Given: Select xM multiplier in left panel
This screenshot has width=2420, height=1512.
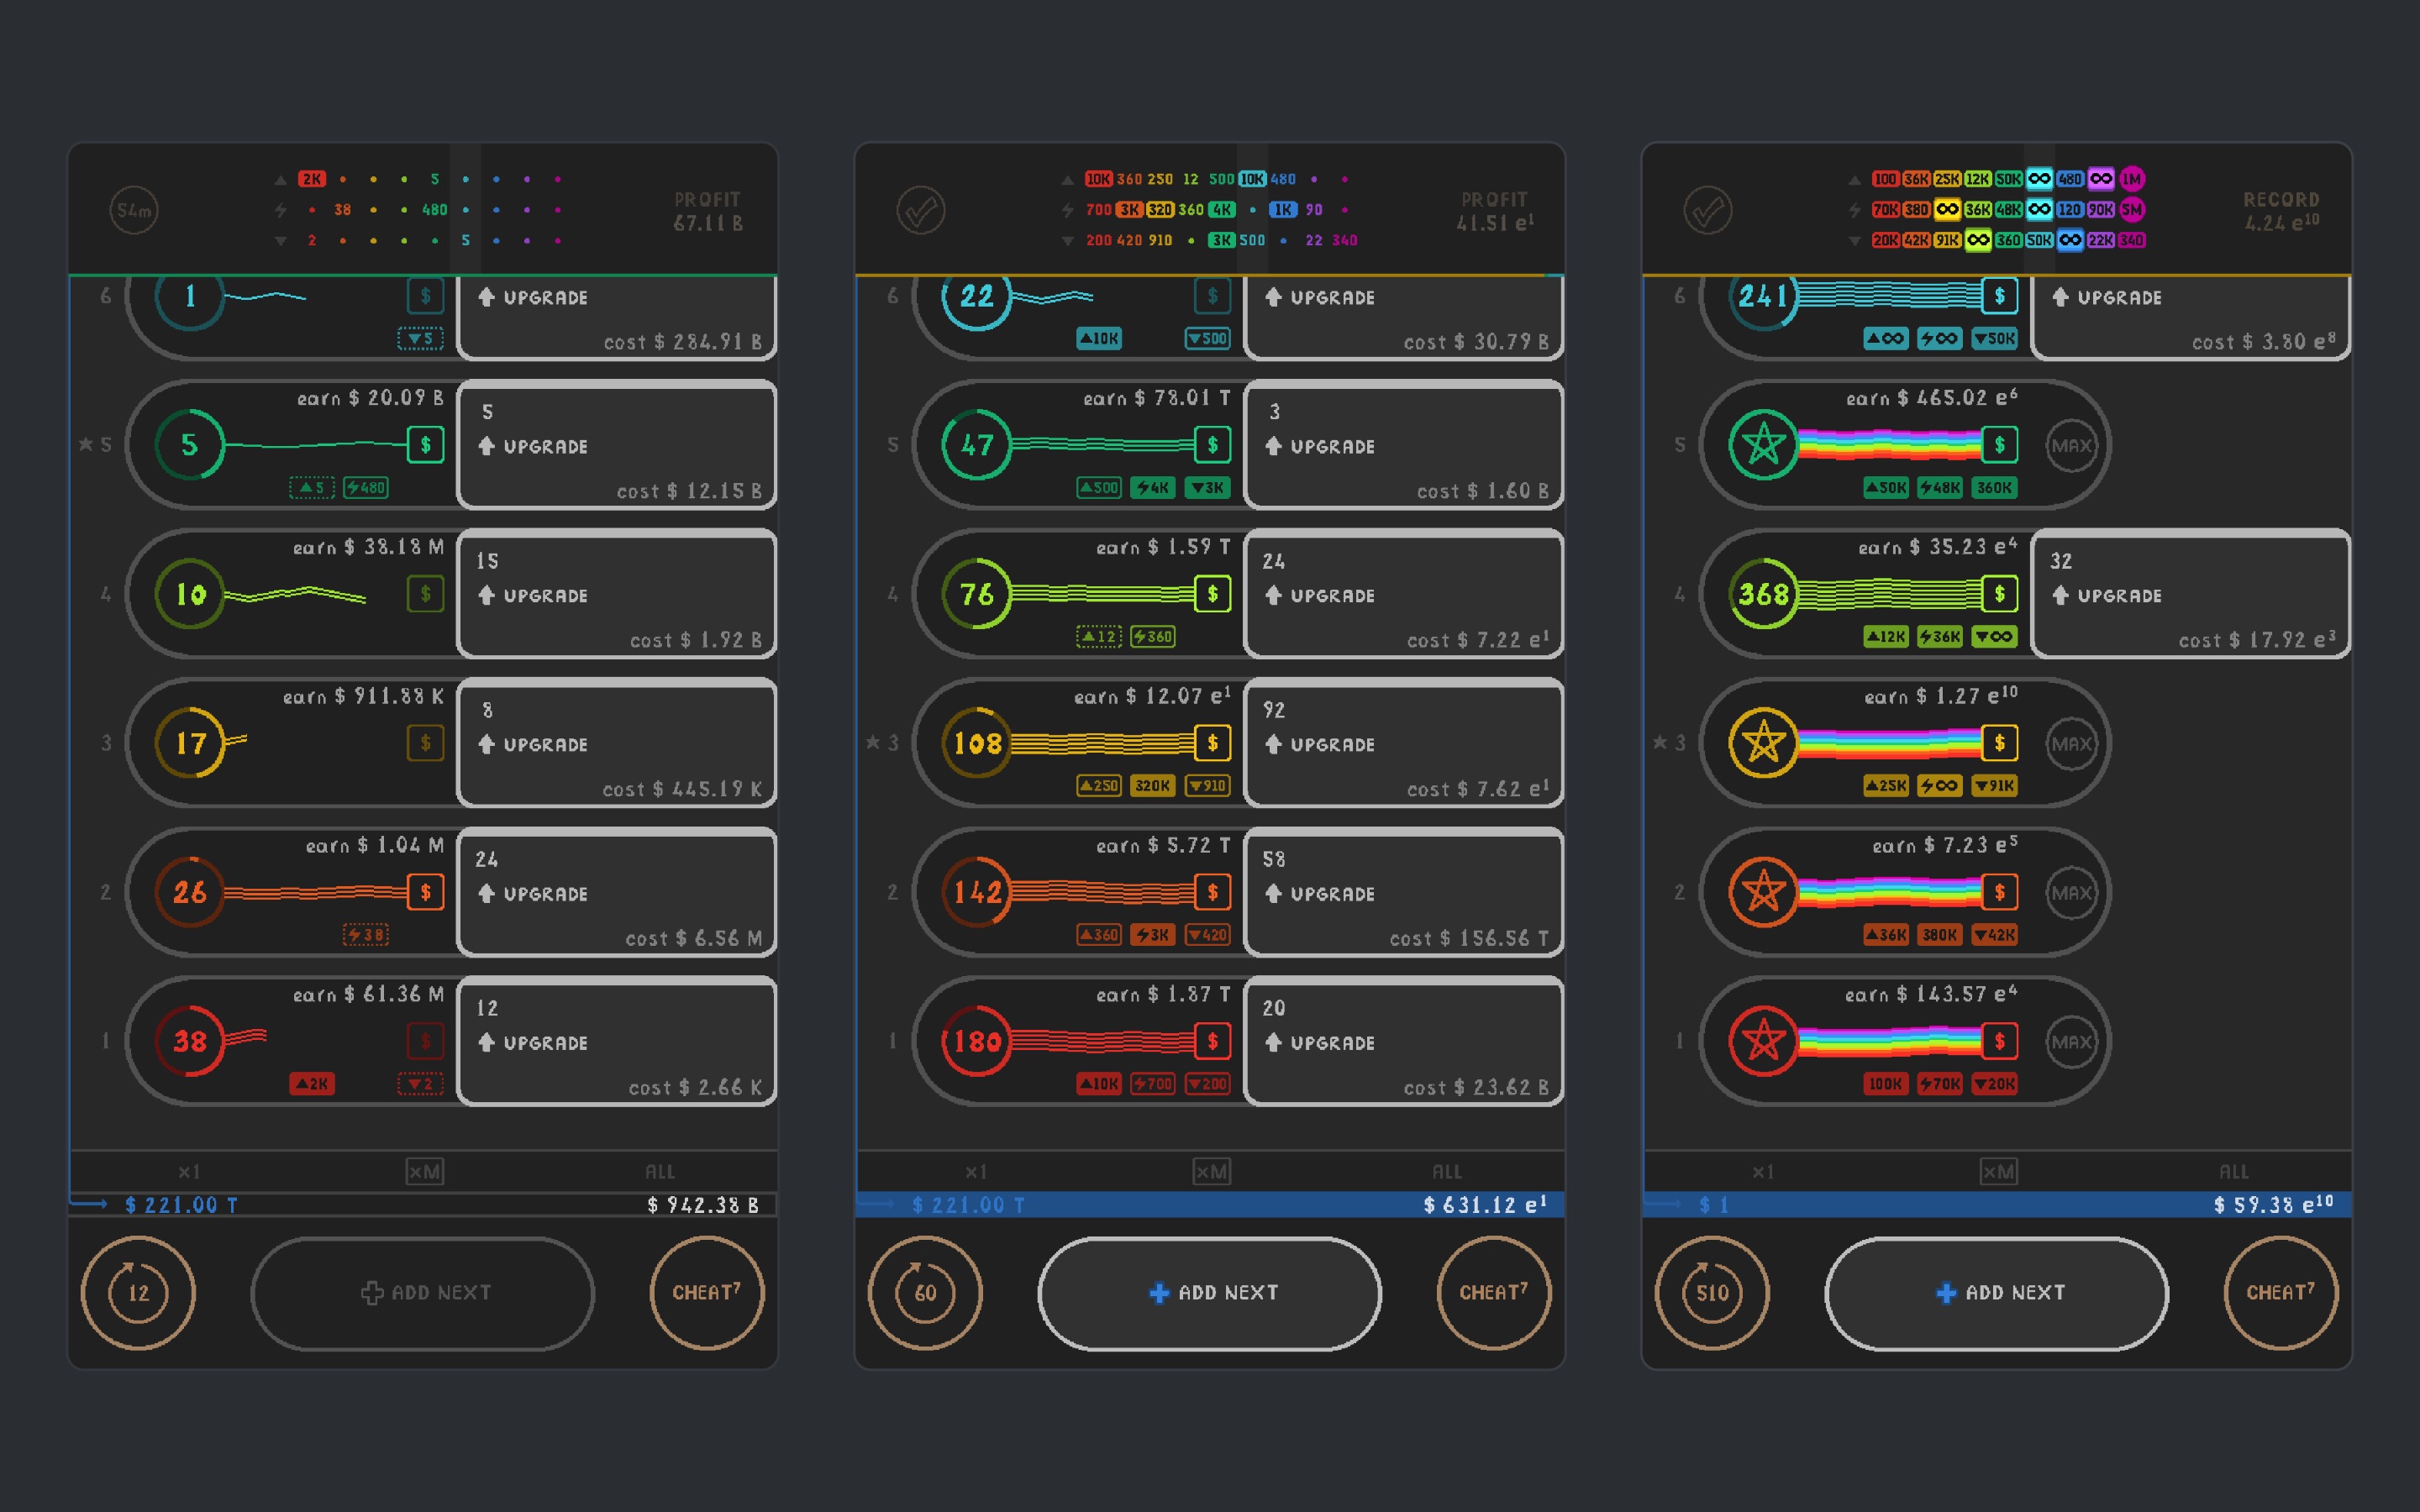Looking at the screenshot, I should coord(425,1172).
